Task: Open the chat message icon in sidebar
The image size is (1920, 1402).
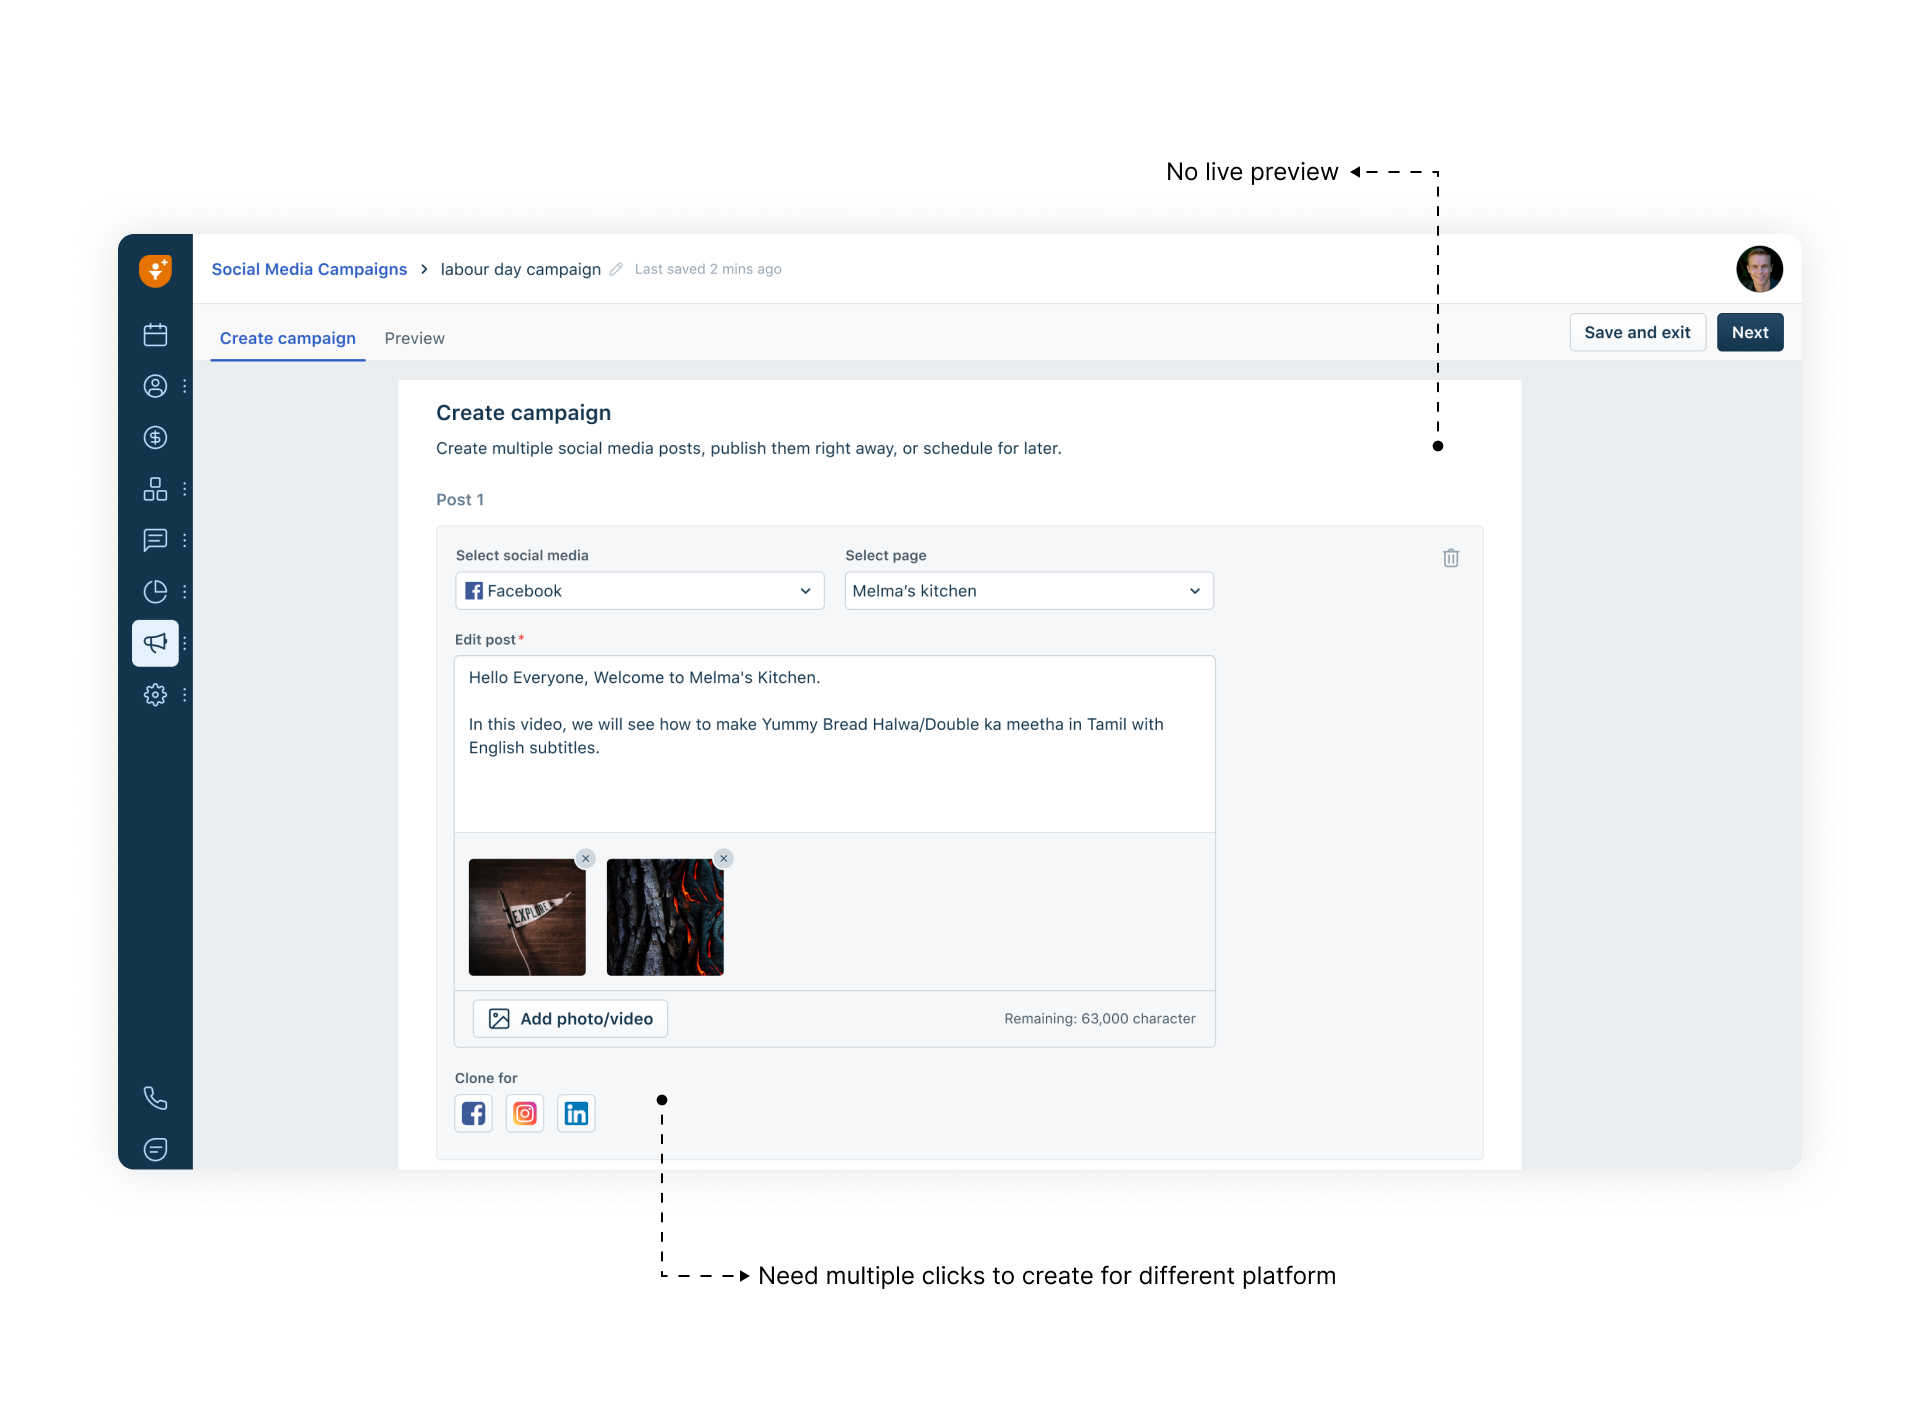Action: point(155,540)
